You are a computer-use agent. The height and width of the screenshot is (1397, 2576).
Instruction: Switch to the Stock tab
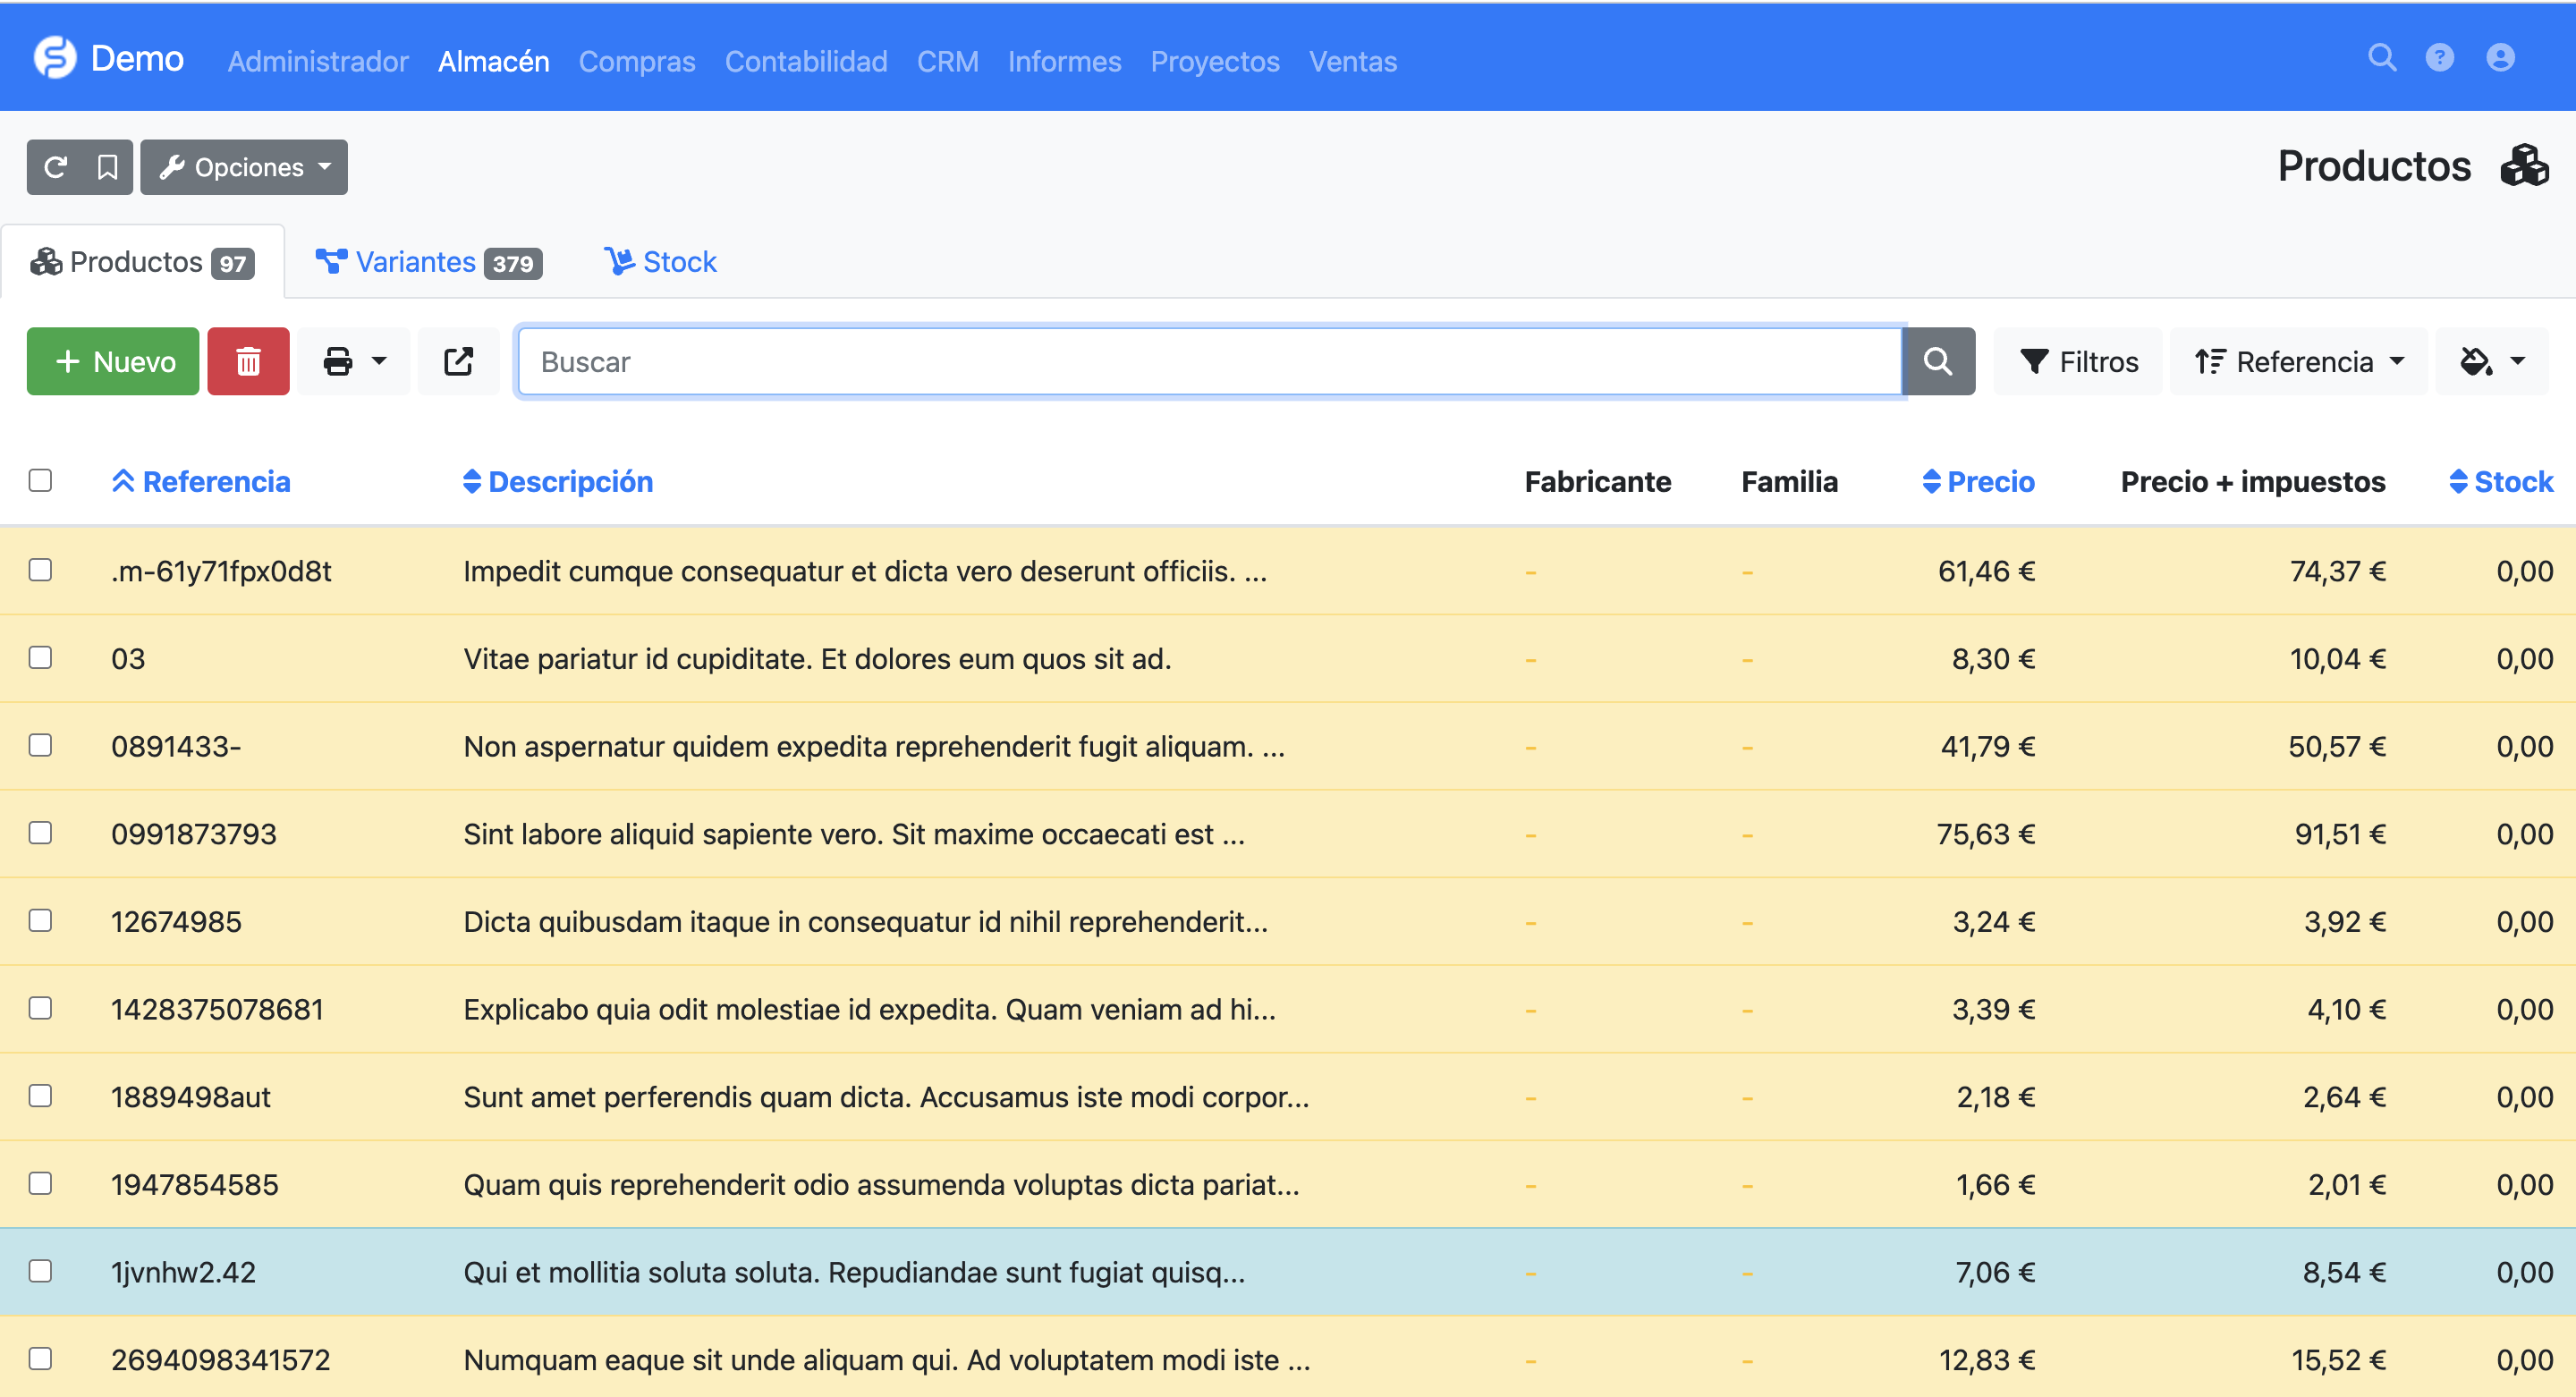(x=660, y=262)
